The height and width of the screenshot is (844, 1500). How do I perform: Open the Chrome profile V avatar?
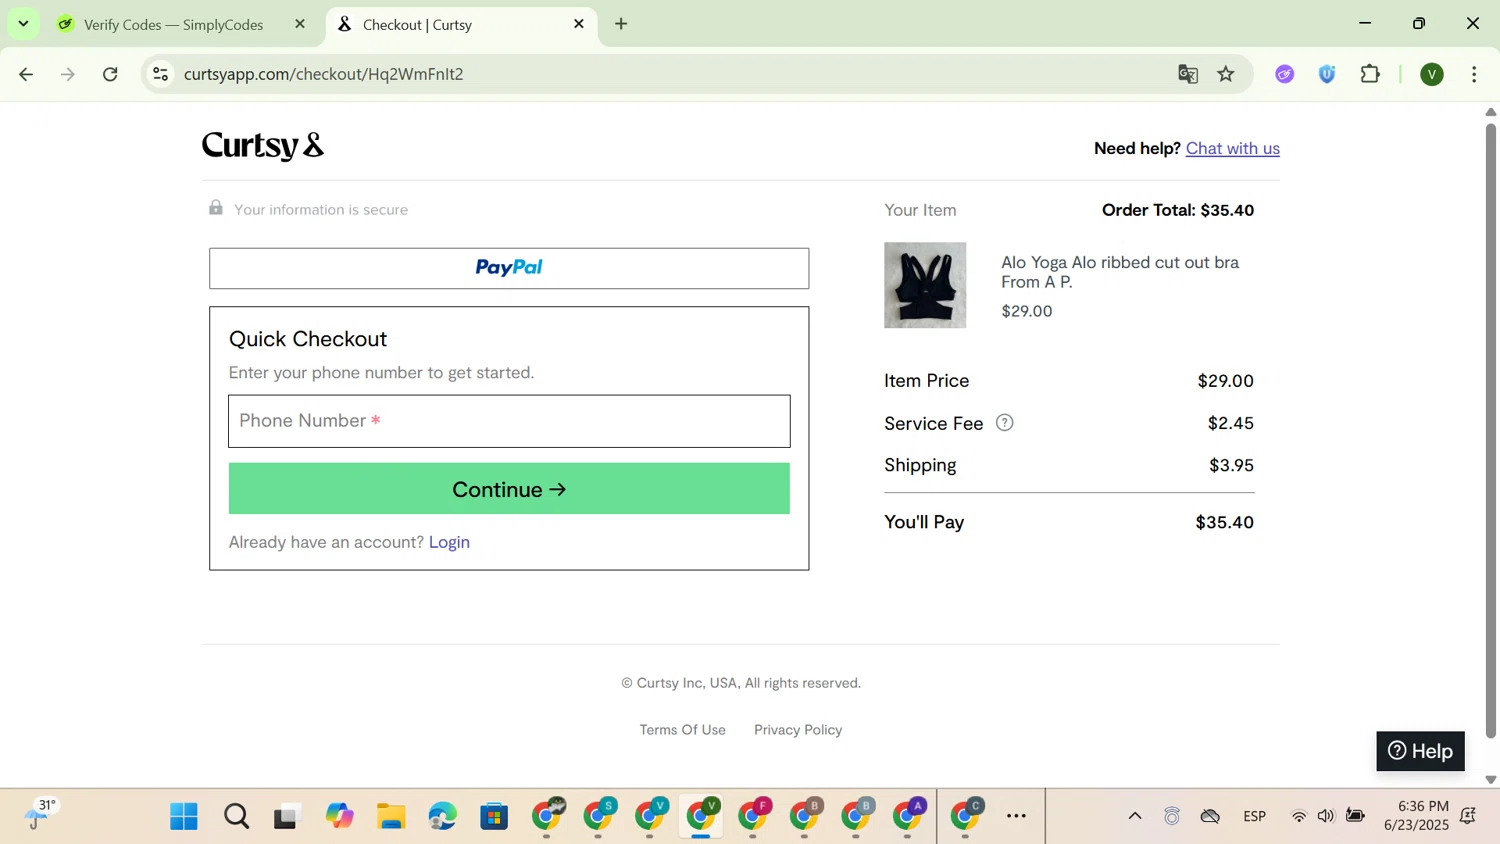(x=1432, y=74)
